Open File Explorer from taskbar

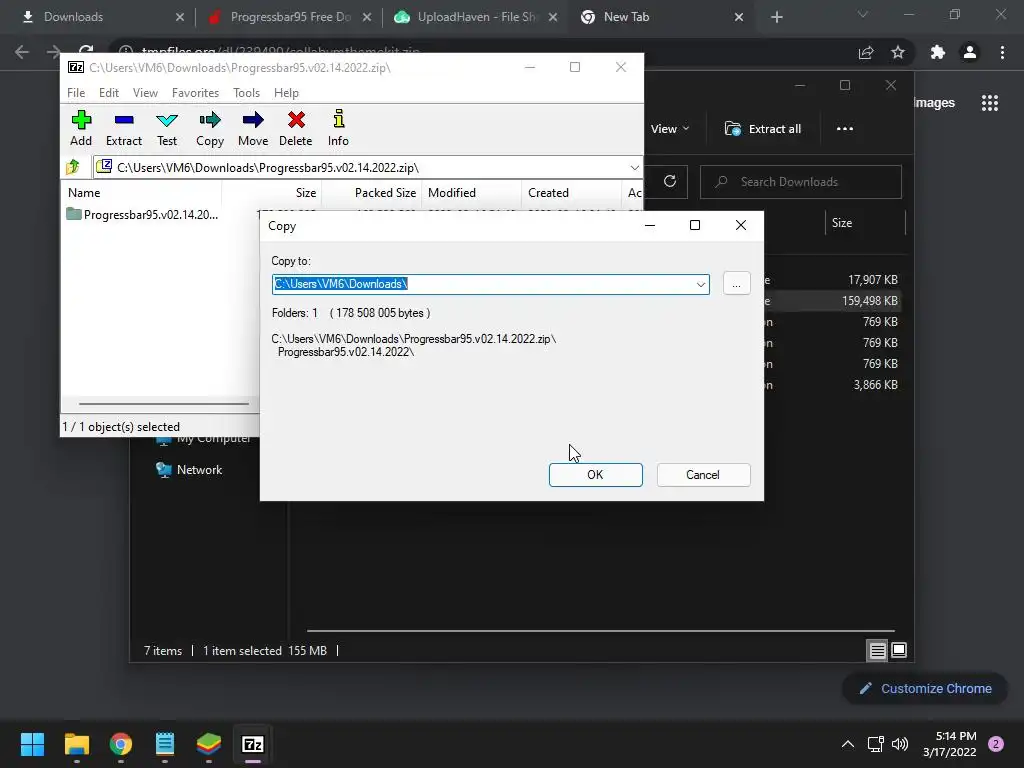(76, 744)
